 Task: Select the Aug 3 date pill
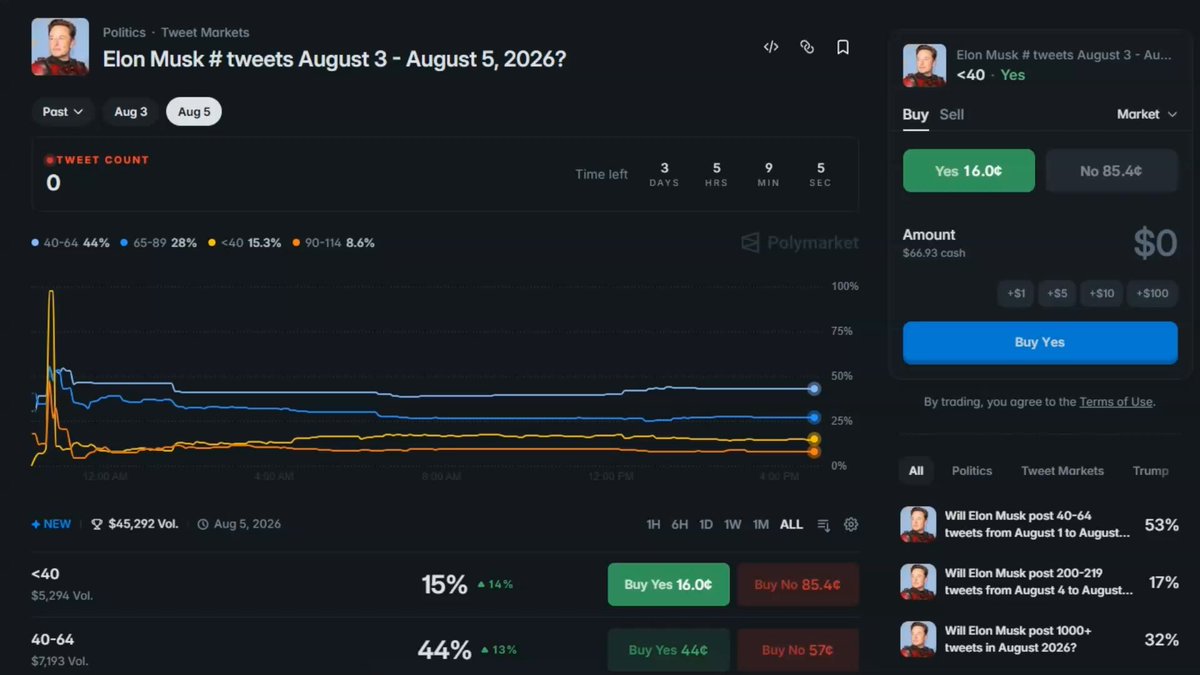point(131,112)
